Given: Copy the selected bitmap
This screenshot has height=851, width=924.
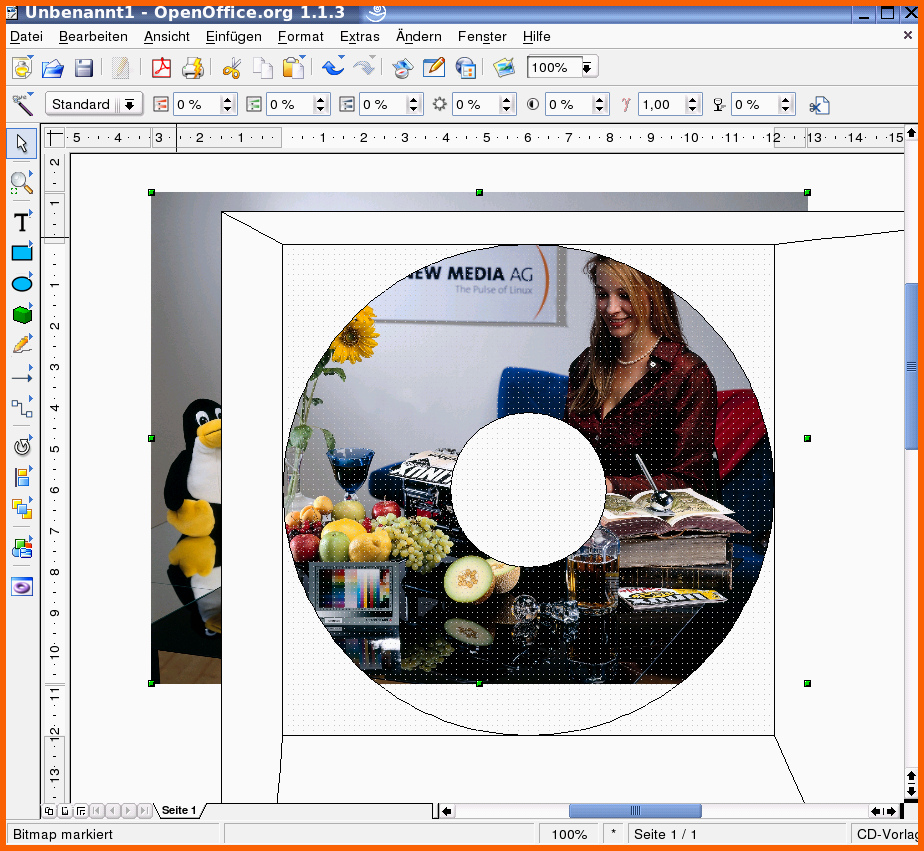Looking at the screenshot, I should pyautogui.click(x=263, y=68).
